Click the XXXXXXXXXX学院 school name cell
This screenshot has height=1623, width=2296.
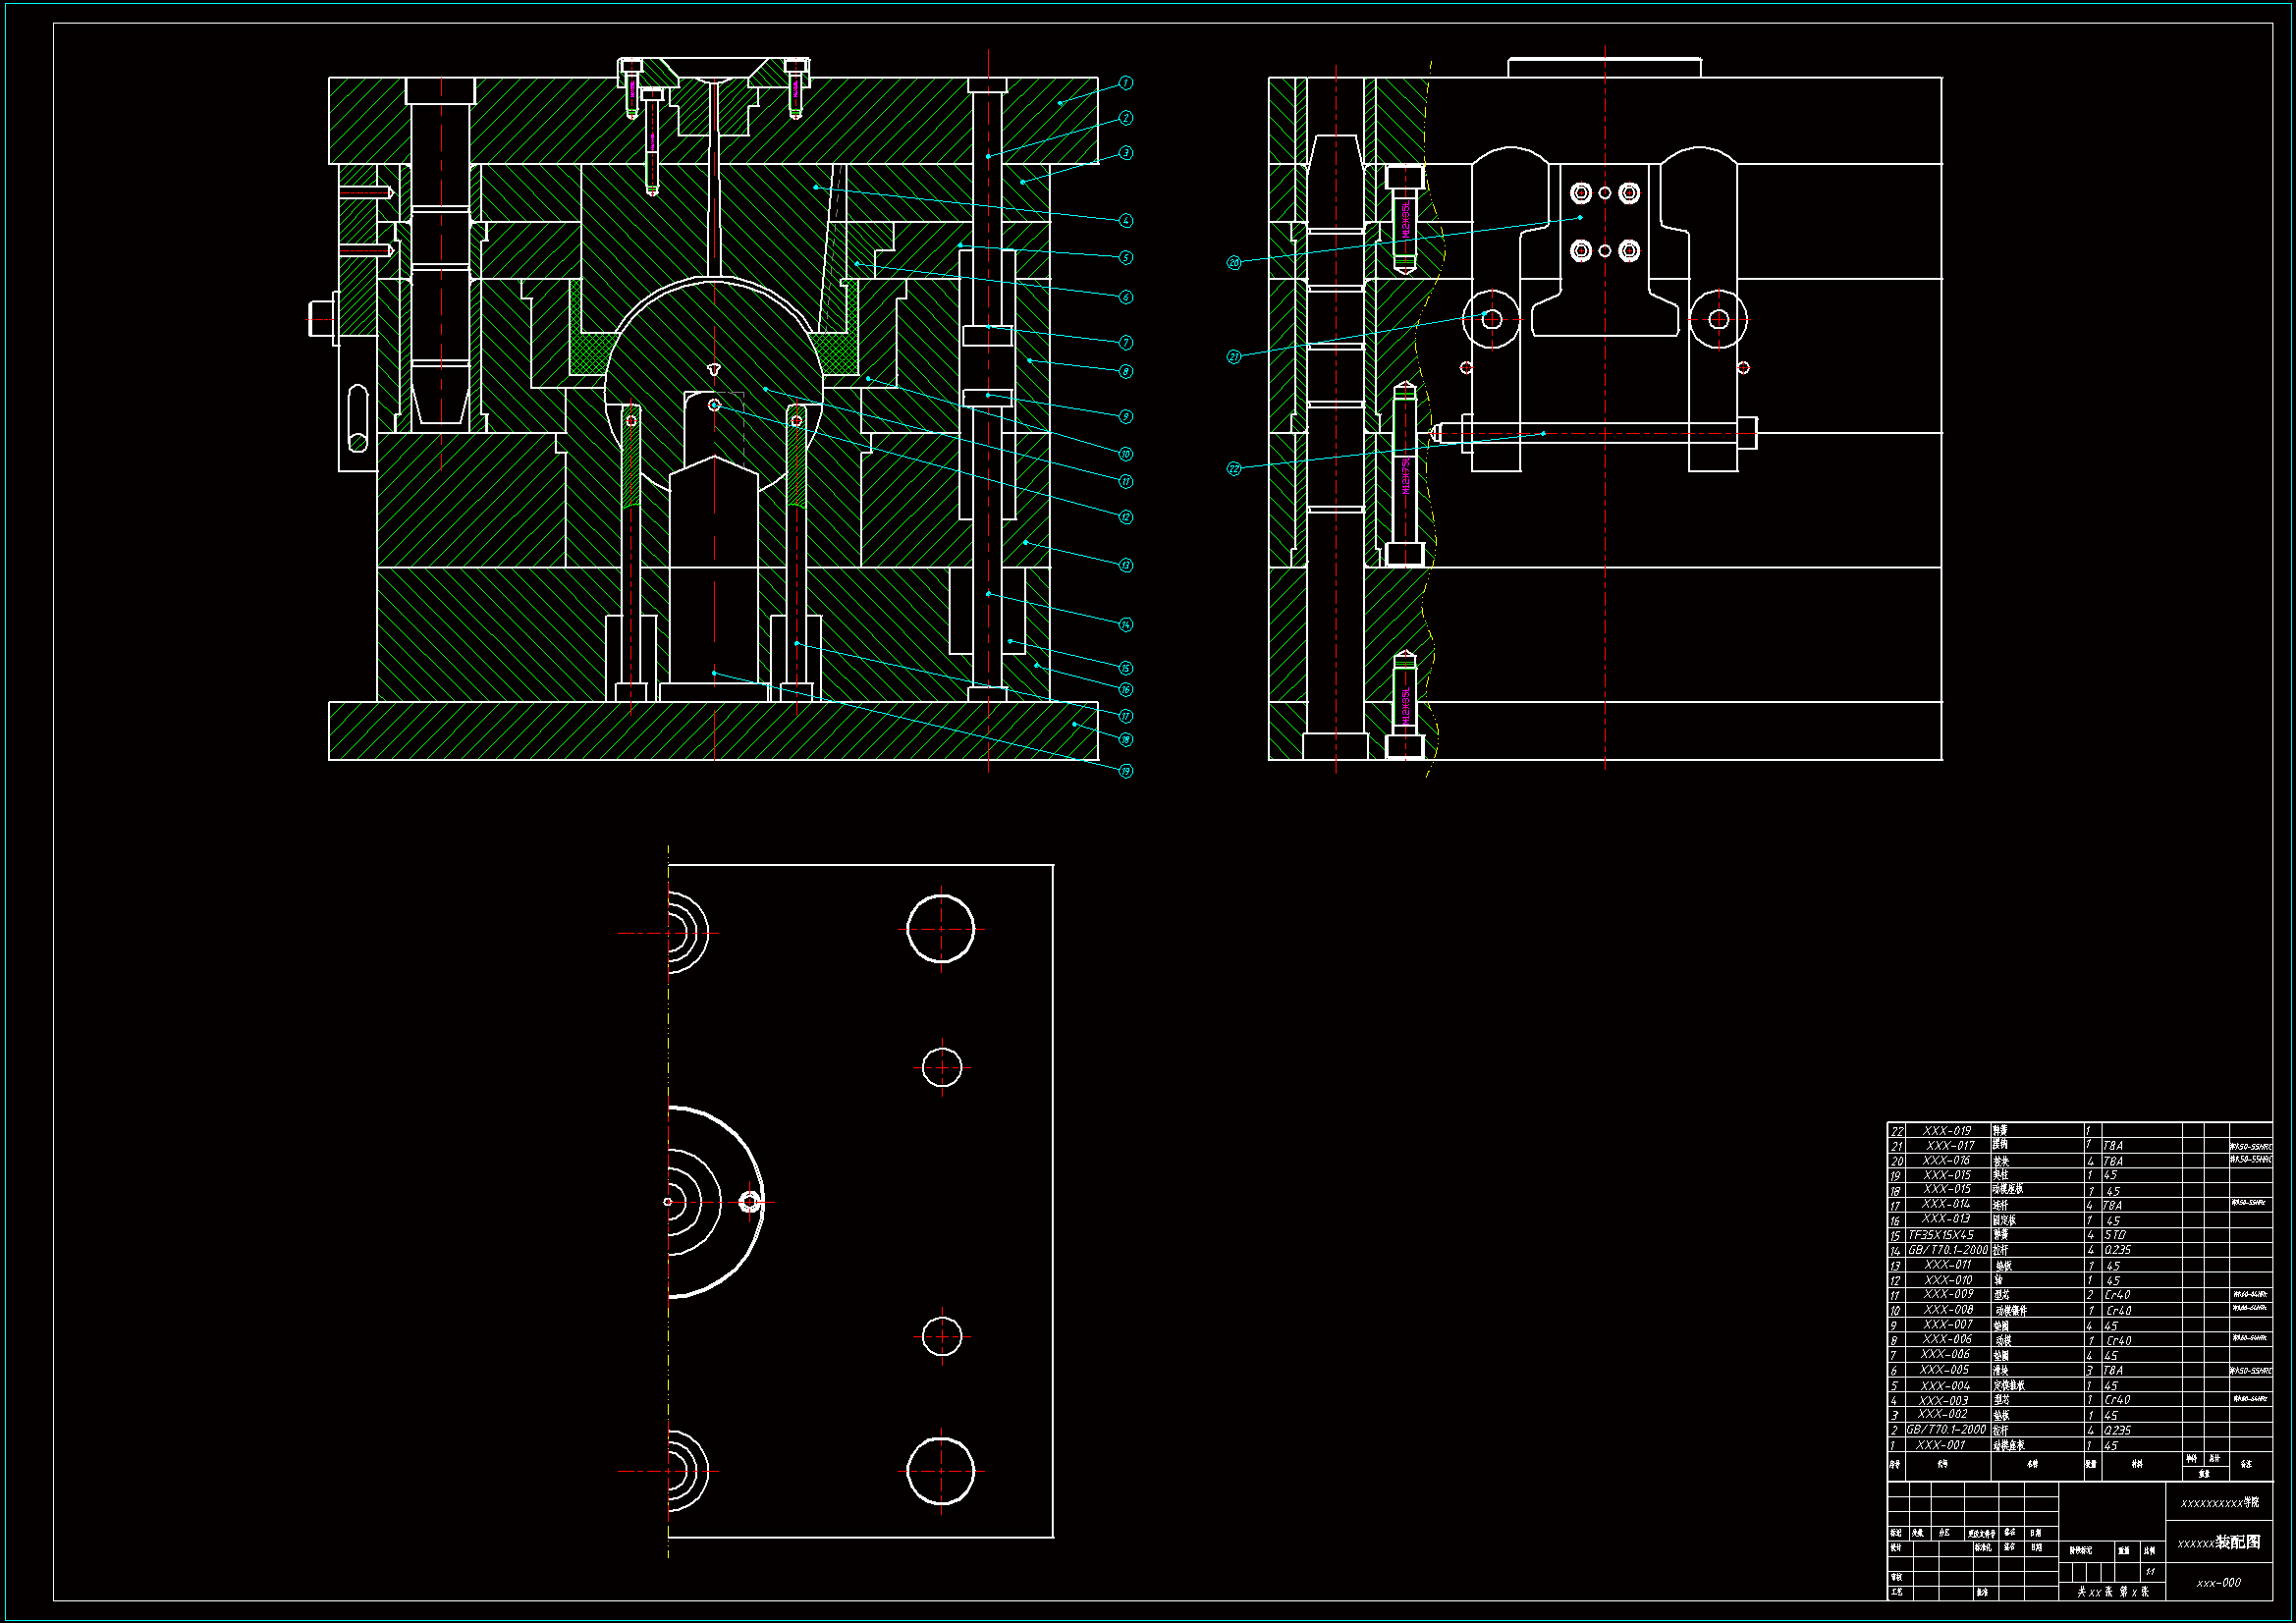(2219, 1502)
